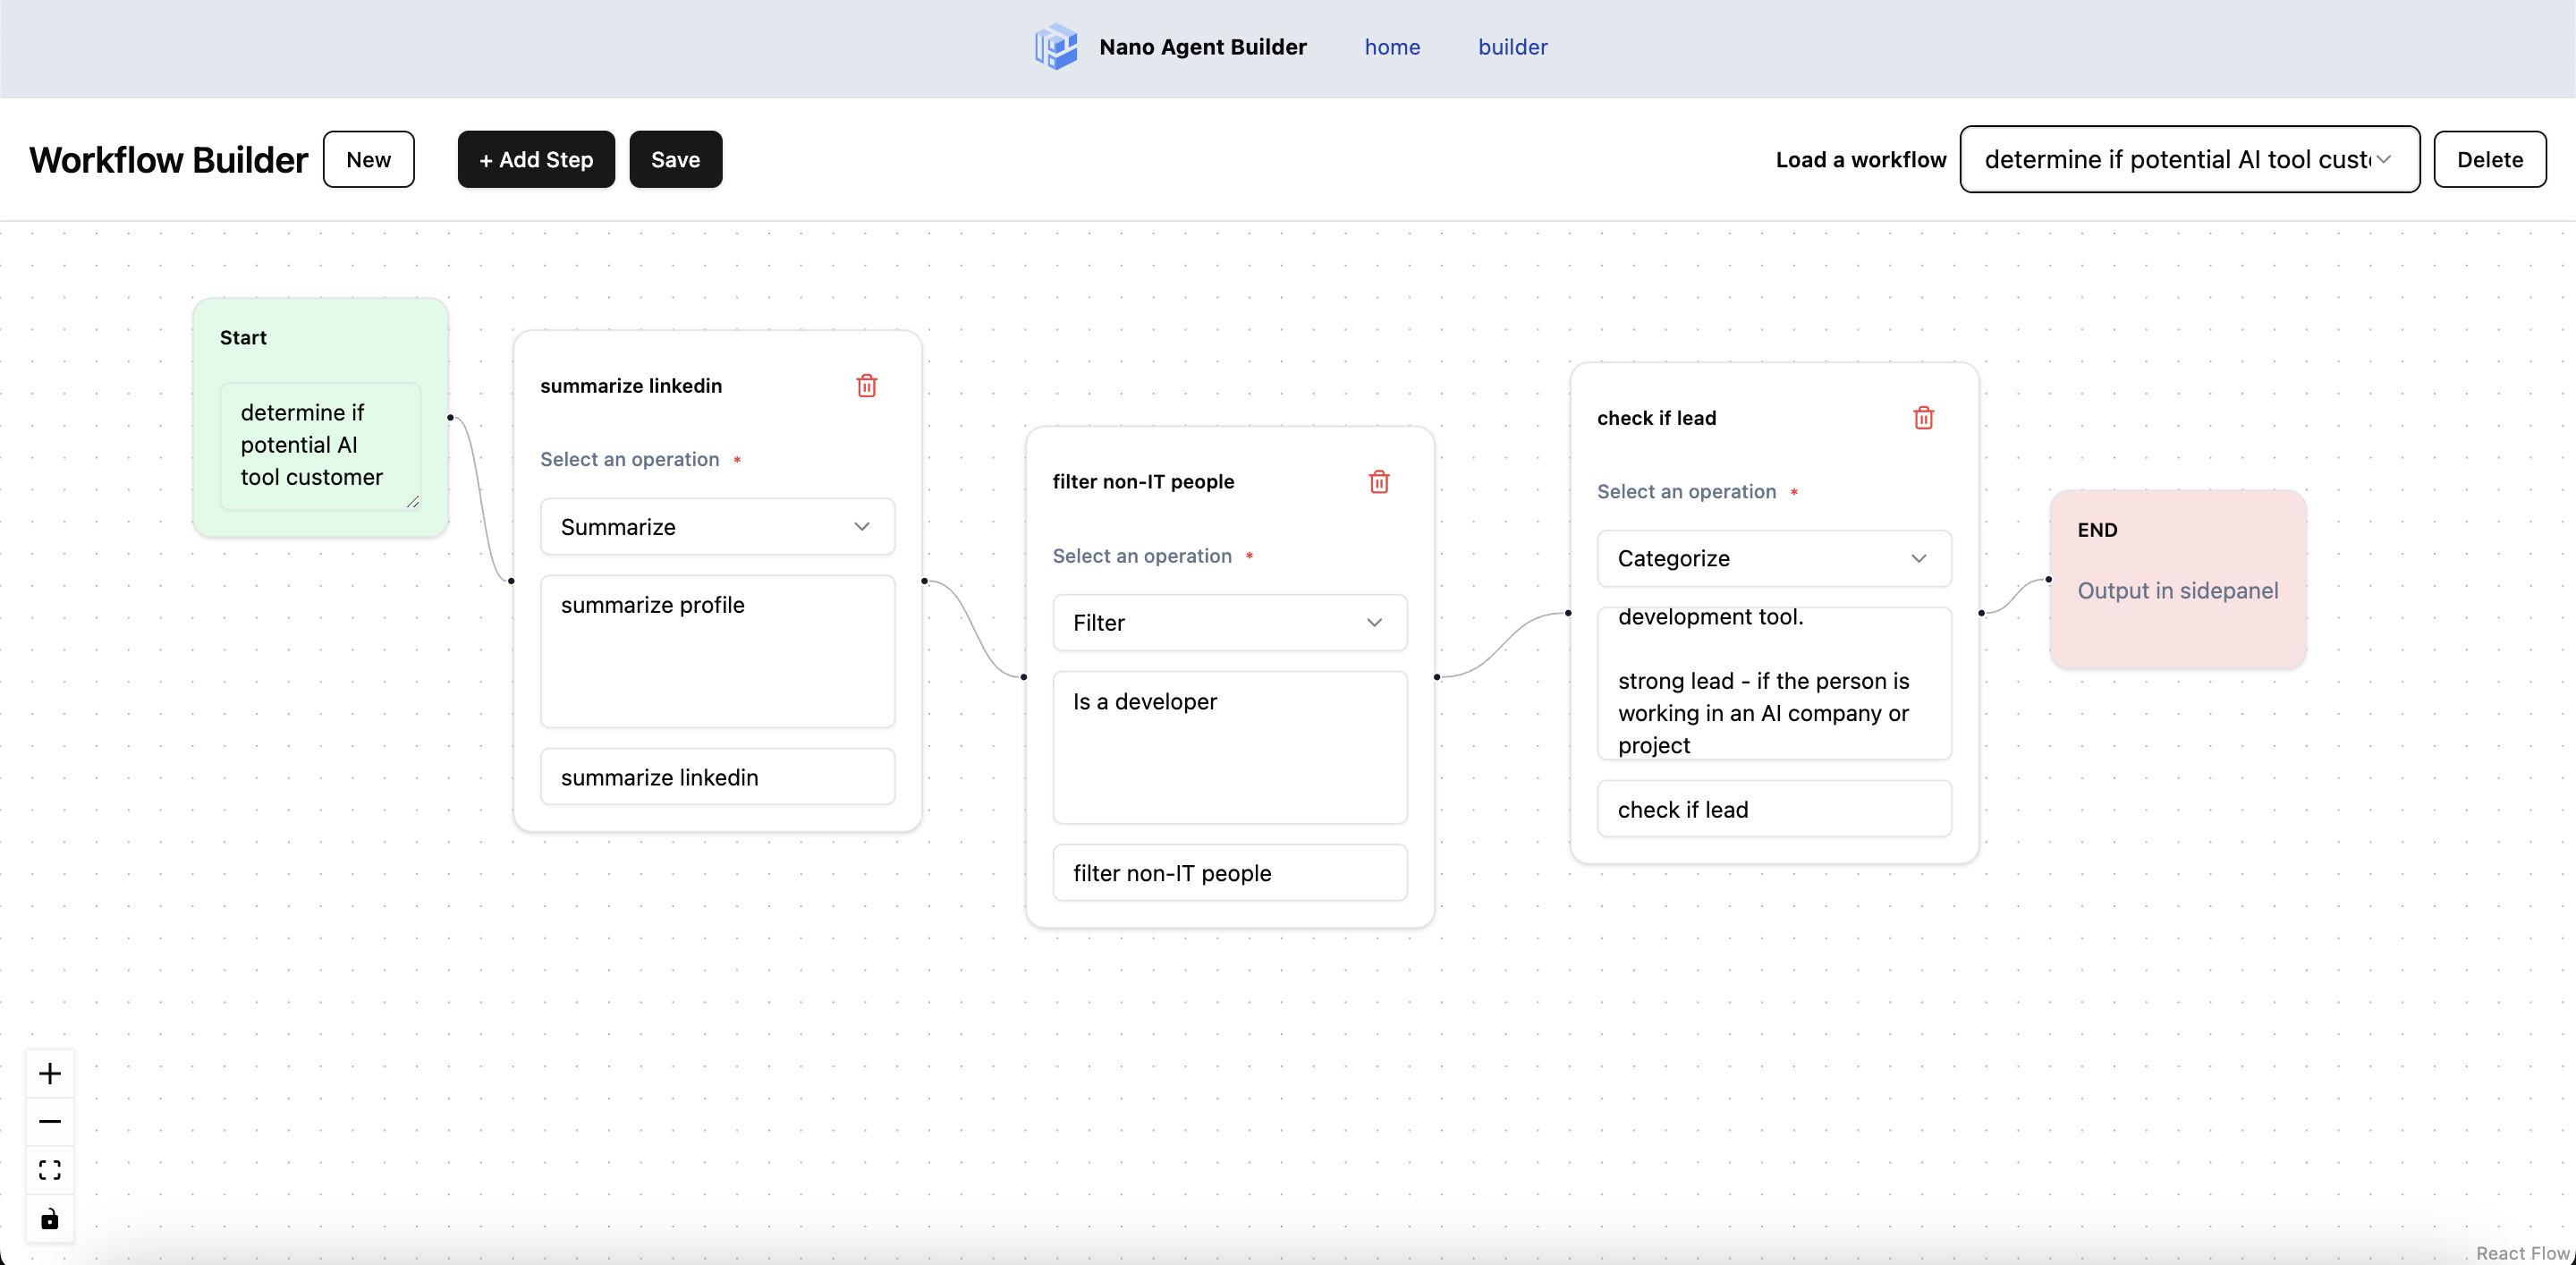The height and width of the screenshot is (1265, 2576).
Task: Click the fit view canvas control
Action: pos(49,1170)
